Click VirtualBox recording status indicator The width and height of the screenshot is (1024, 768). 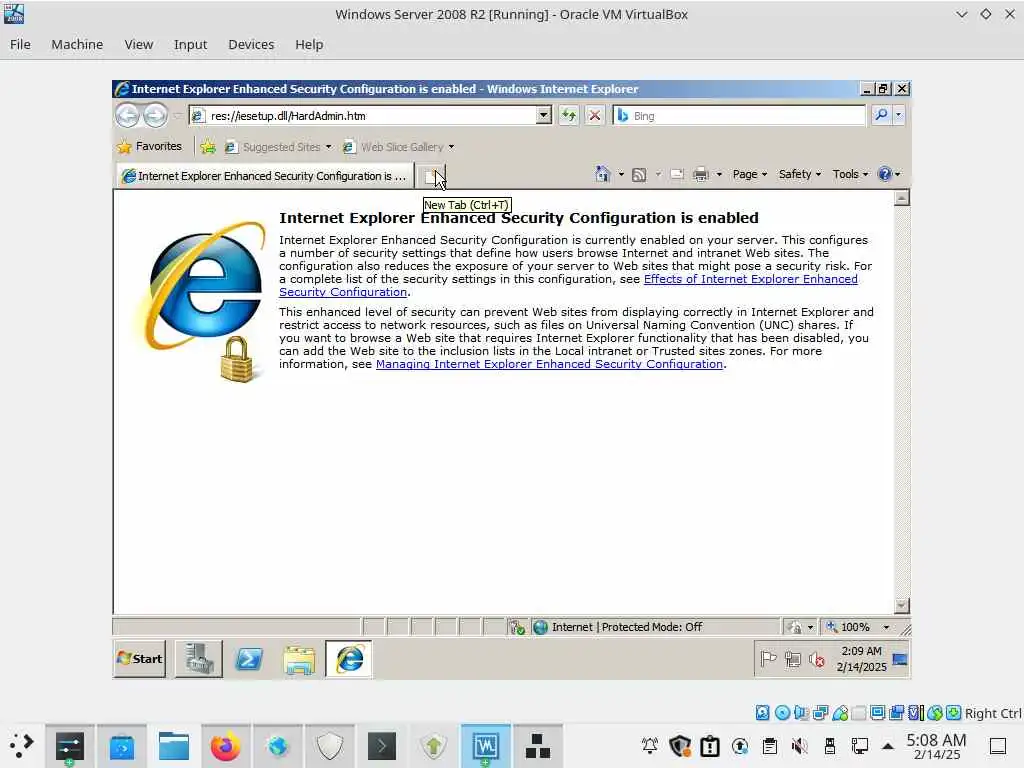[x=897, y=712]
